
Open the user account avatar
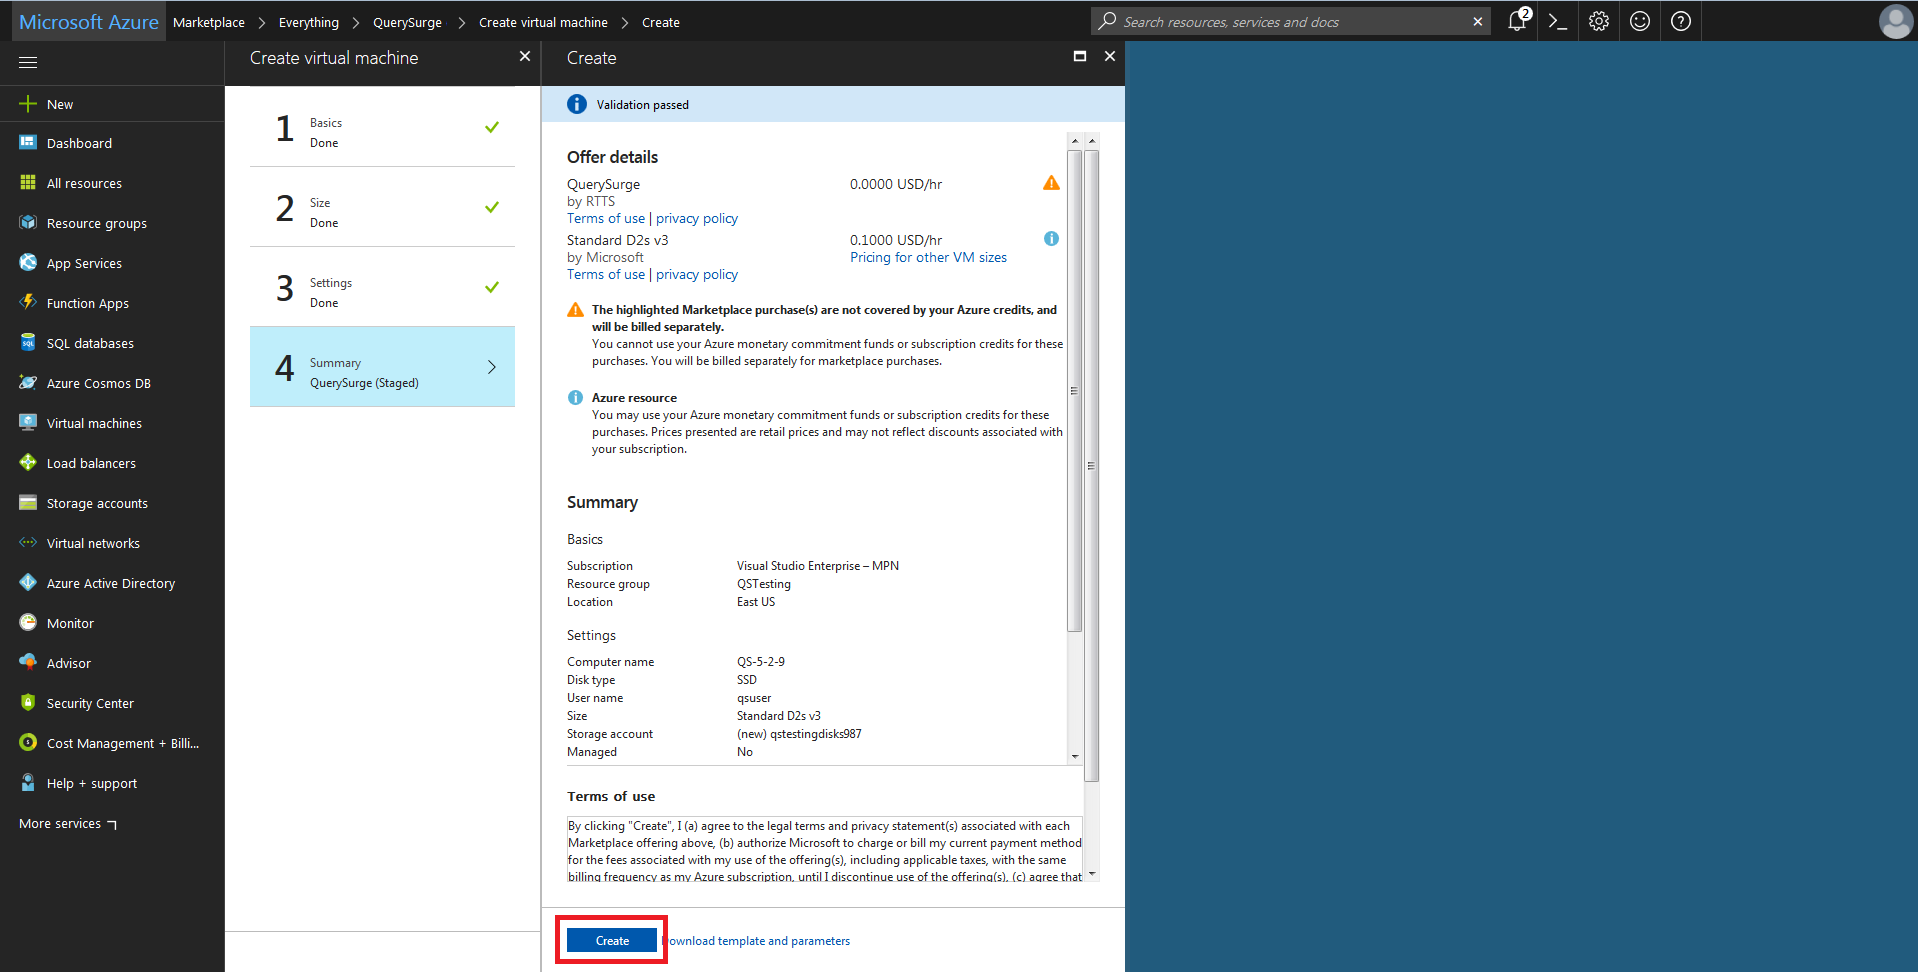pyautogui.click(x=1895, y=21)
